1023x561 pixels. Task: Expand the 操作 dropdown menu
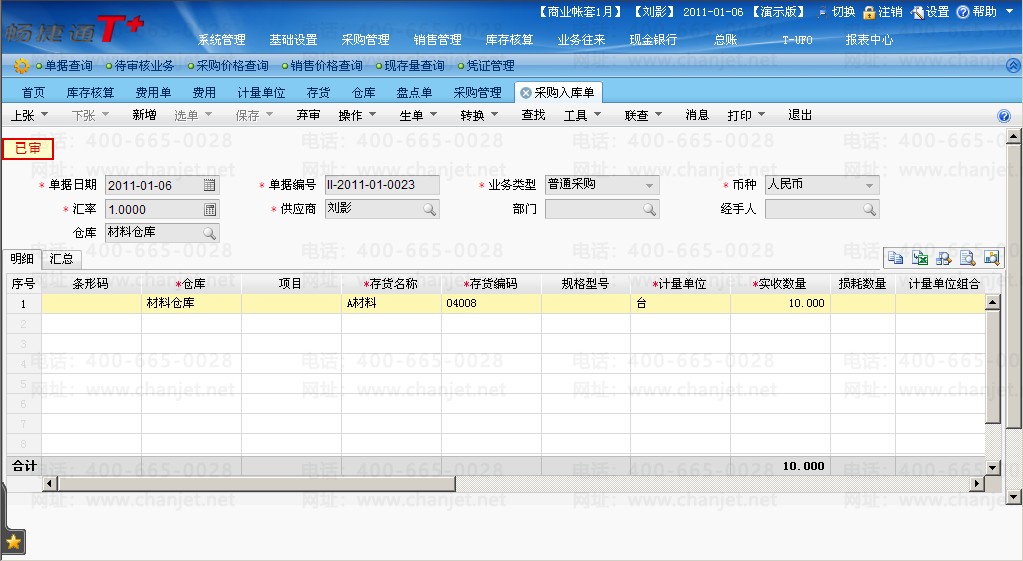(x=372, y=115)
